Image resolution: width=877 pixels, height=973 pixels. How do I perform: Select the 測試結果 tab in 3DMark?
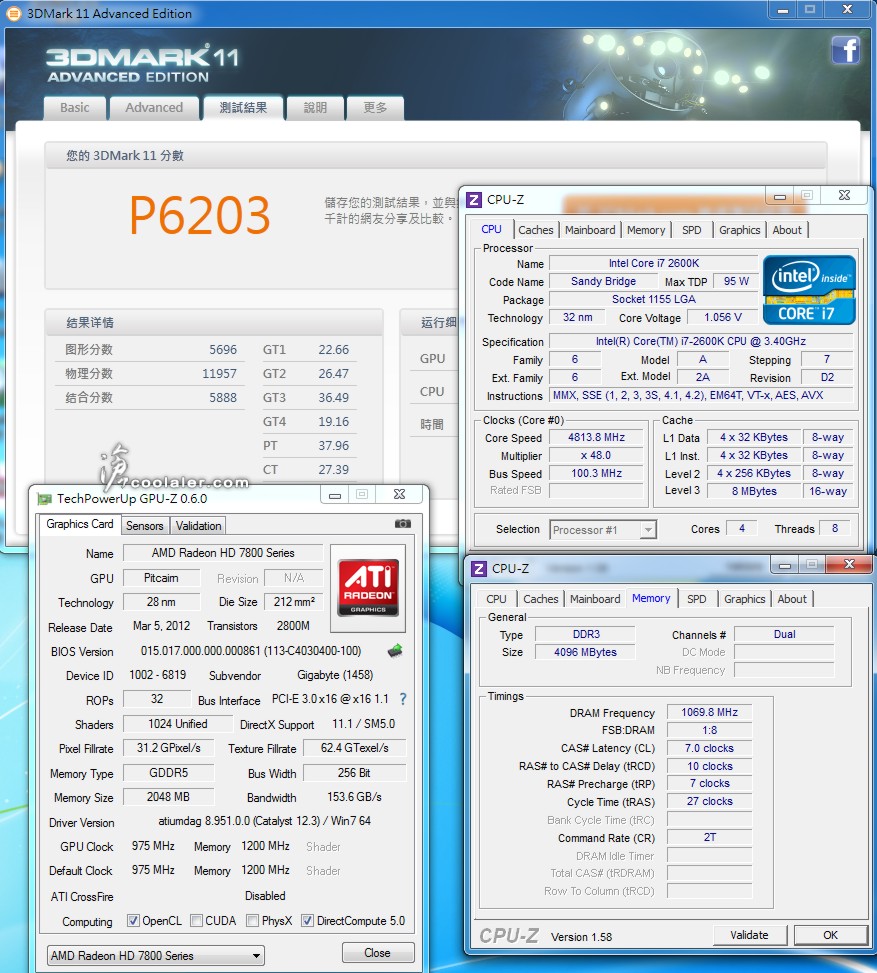pyautogui.click(x=243, y=108)
